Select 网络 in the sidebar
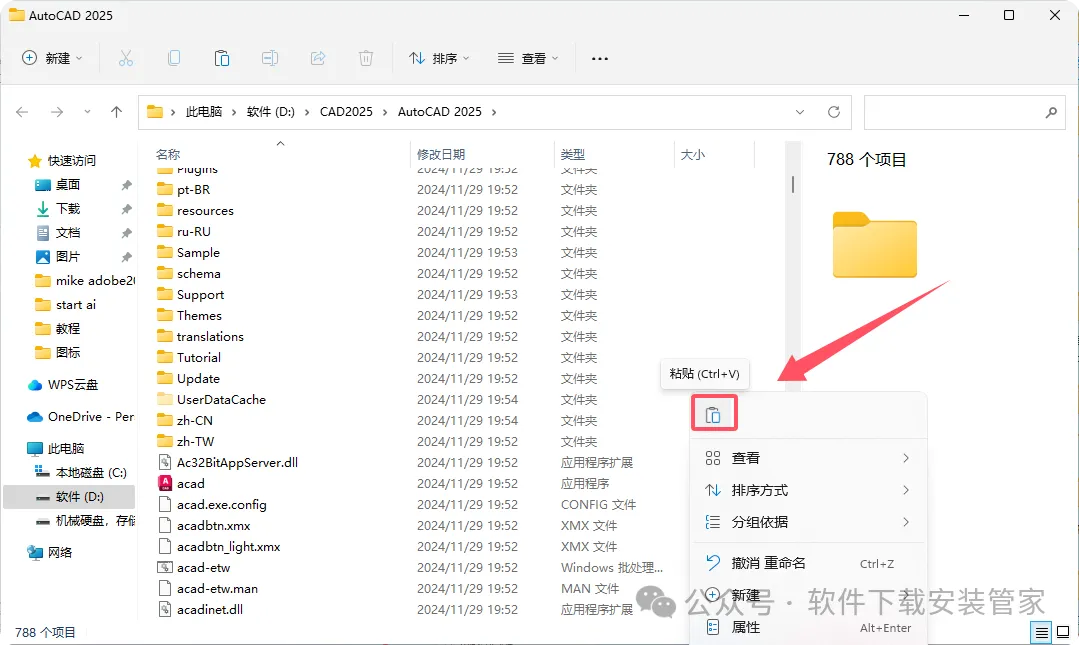This screenshot has width=1079, height=645. pyautogui.click(x=60, y=552)
